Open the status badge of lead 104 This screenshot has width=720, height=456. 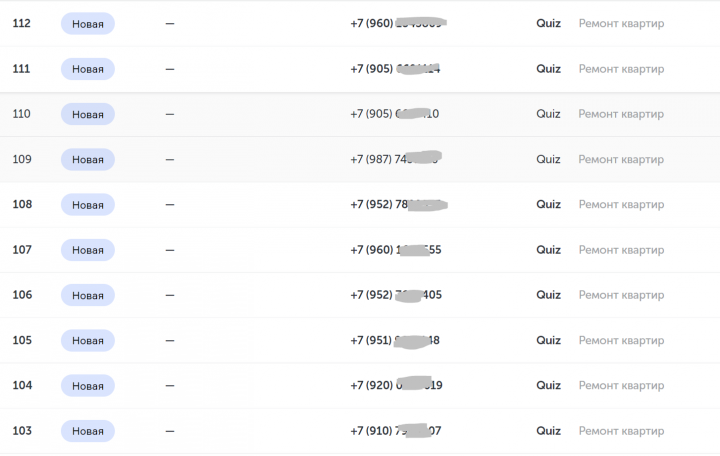[x=88, y=386]
